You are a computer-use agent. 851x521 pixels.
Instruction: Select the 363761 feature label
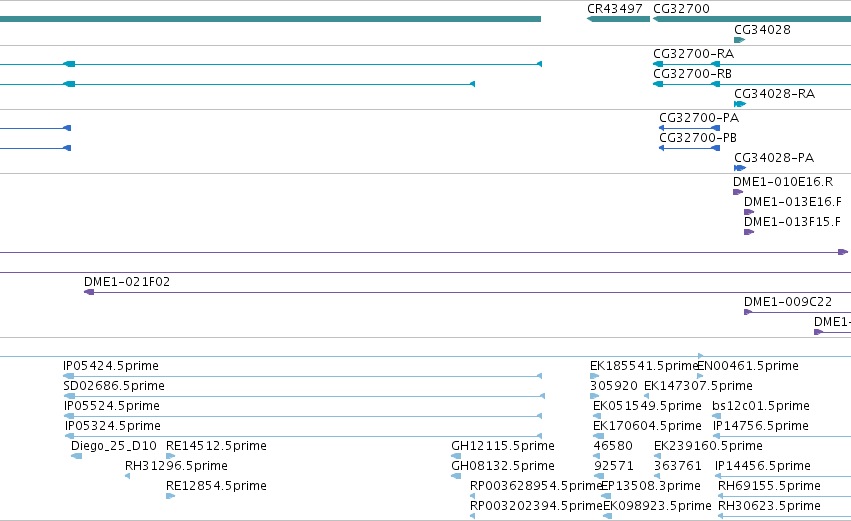[x=678, y=467]
